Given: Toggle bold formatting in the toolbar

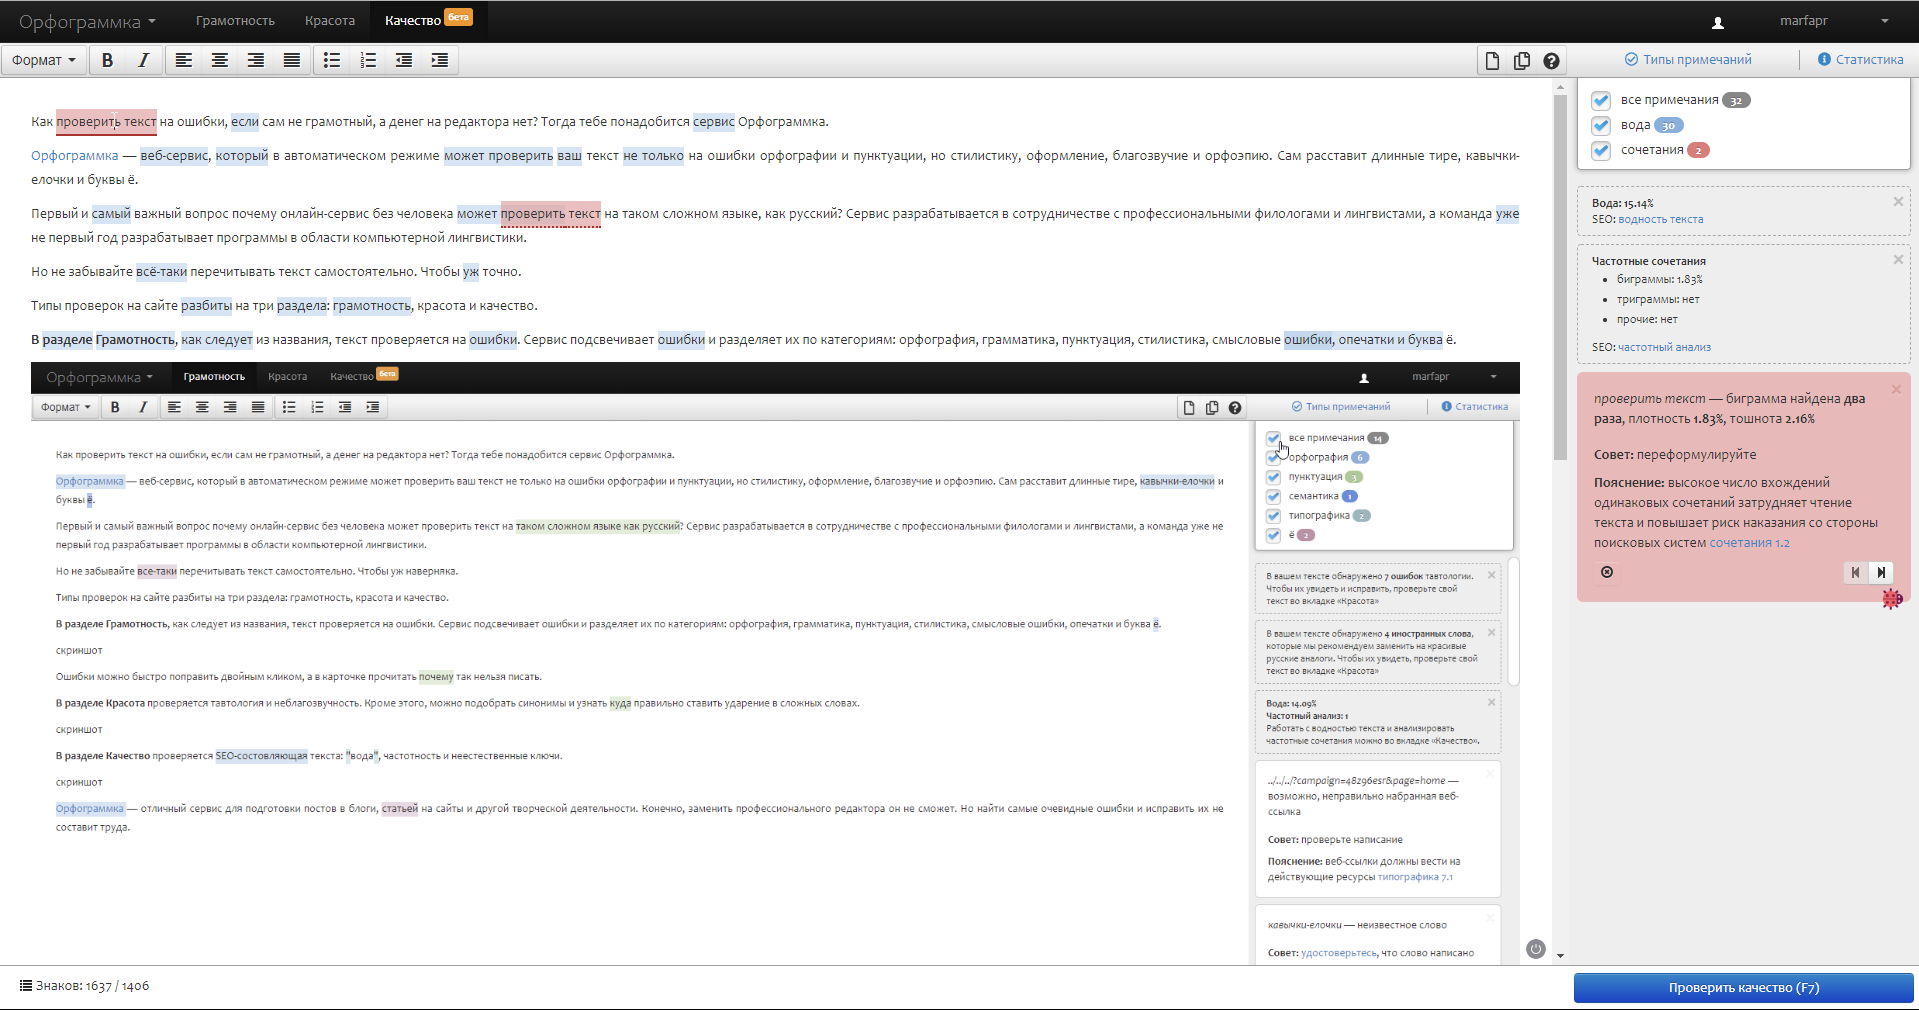Looking at the screenshot, I should point(108,60).
